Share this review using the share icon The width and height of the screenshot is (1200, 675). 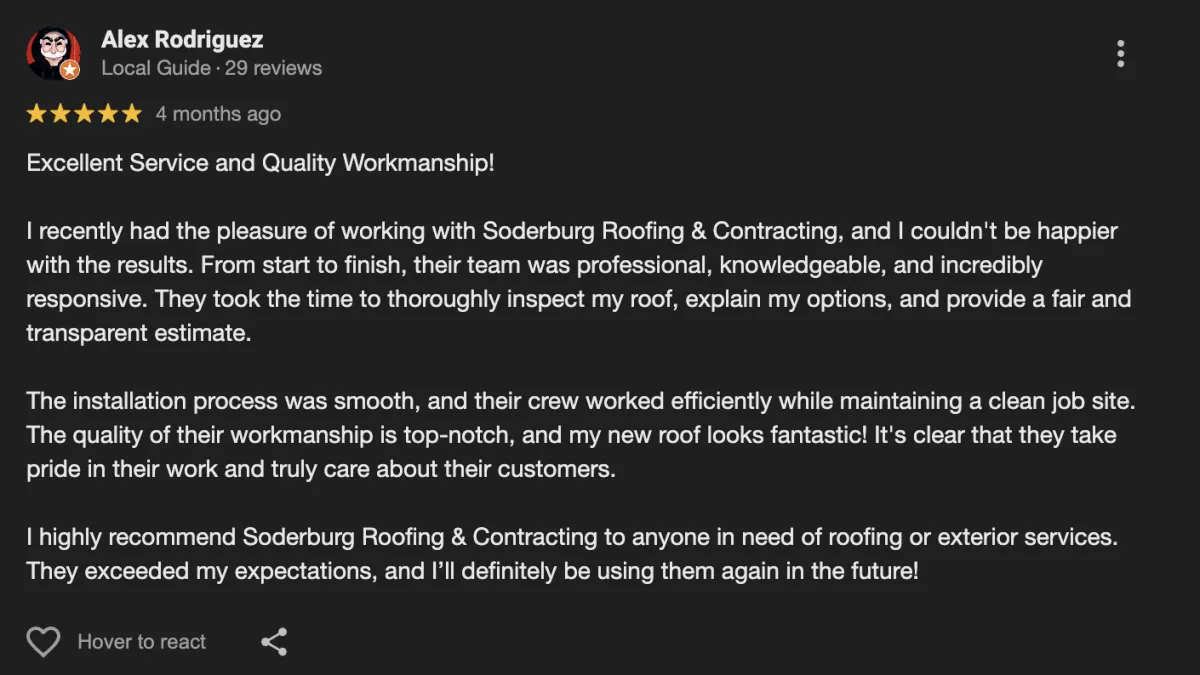coord(274,642)
